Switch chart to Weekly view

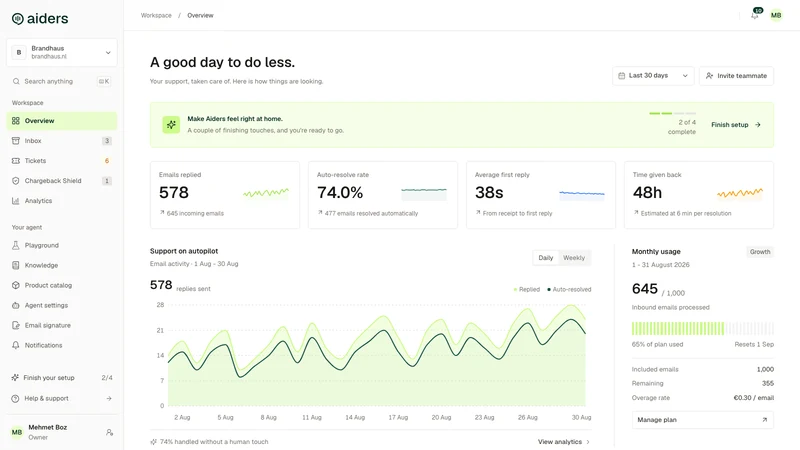[x=574, y=258]
